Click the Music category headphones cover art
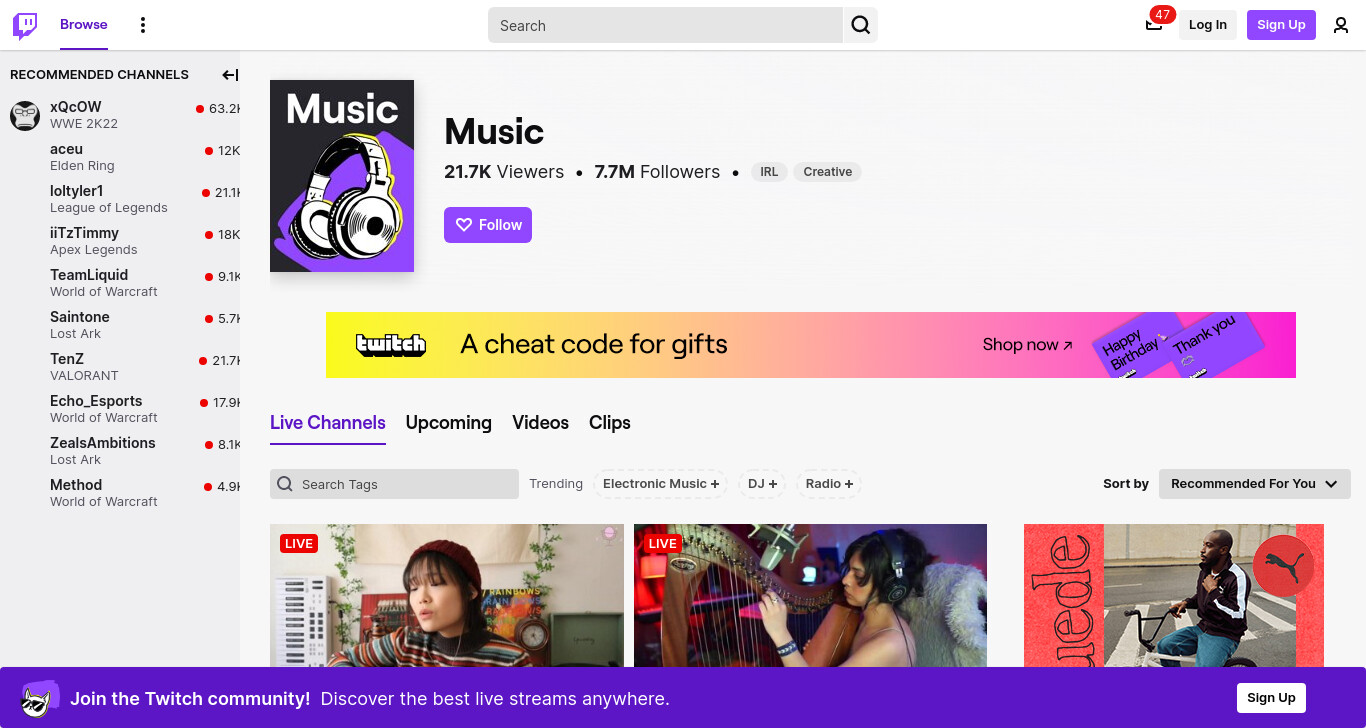Screen dimensions: 1366x728 click(342, 176)
